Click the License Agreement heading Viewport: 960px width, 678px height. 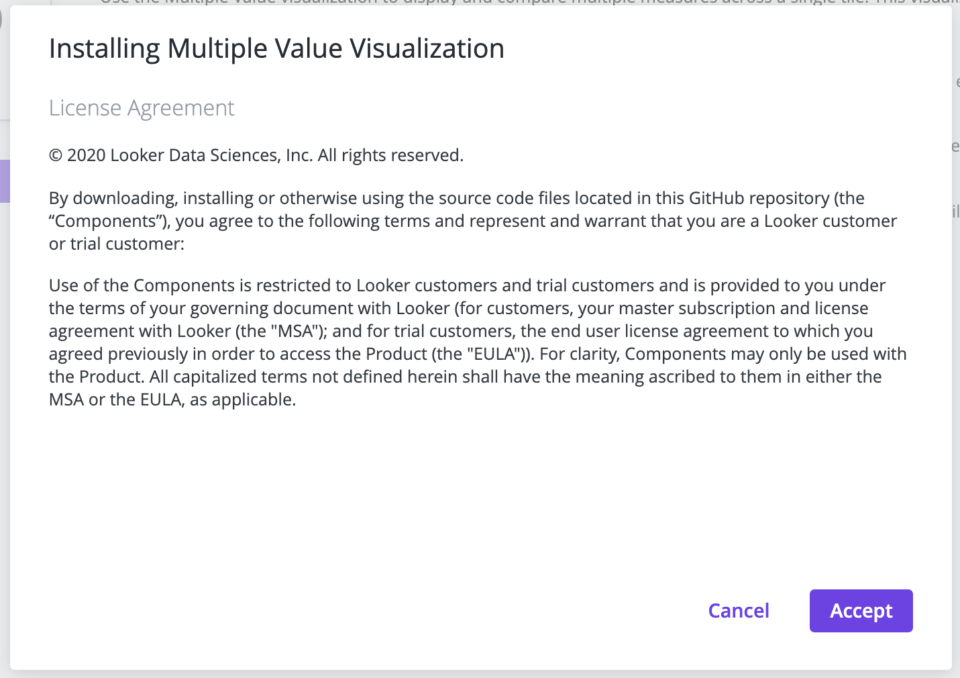coord(141,107)
